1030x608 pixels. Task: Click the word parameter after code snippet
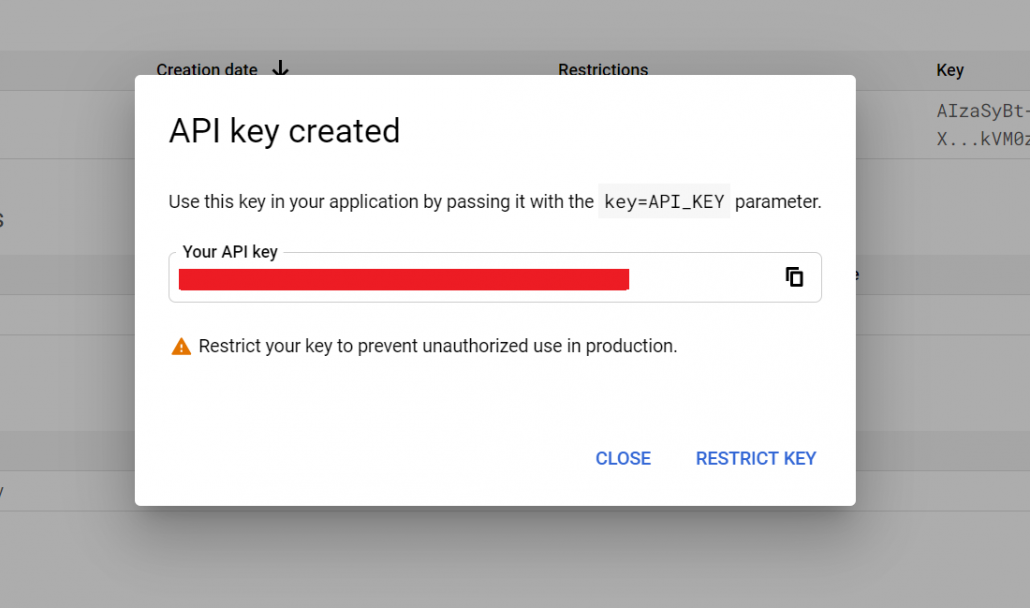tap(778, 202)
